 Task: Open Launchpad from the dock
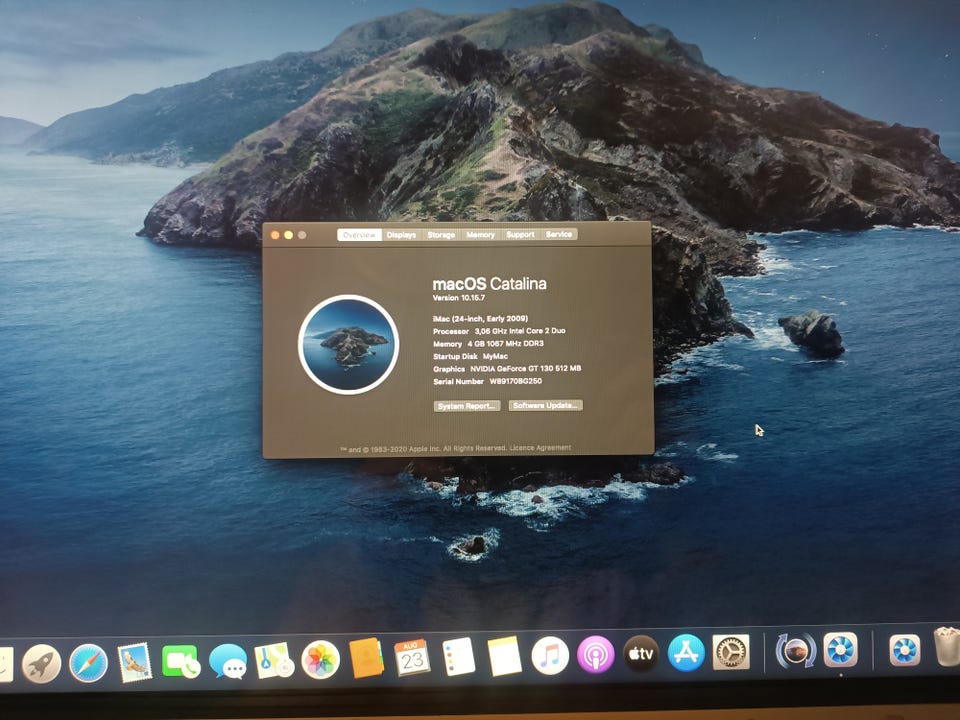click(42, 664)
